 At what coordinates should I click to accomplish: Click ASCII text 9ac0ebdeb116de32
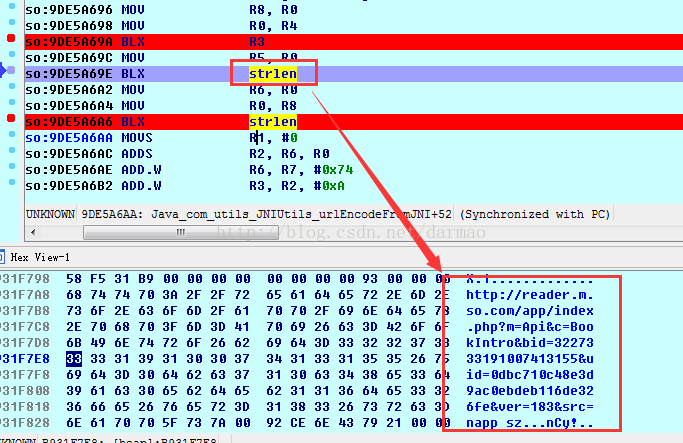coord(530,391)
